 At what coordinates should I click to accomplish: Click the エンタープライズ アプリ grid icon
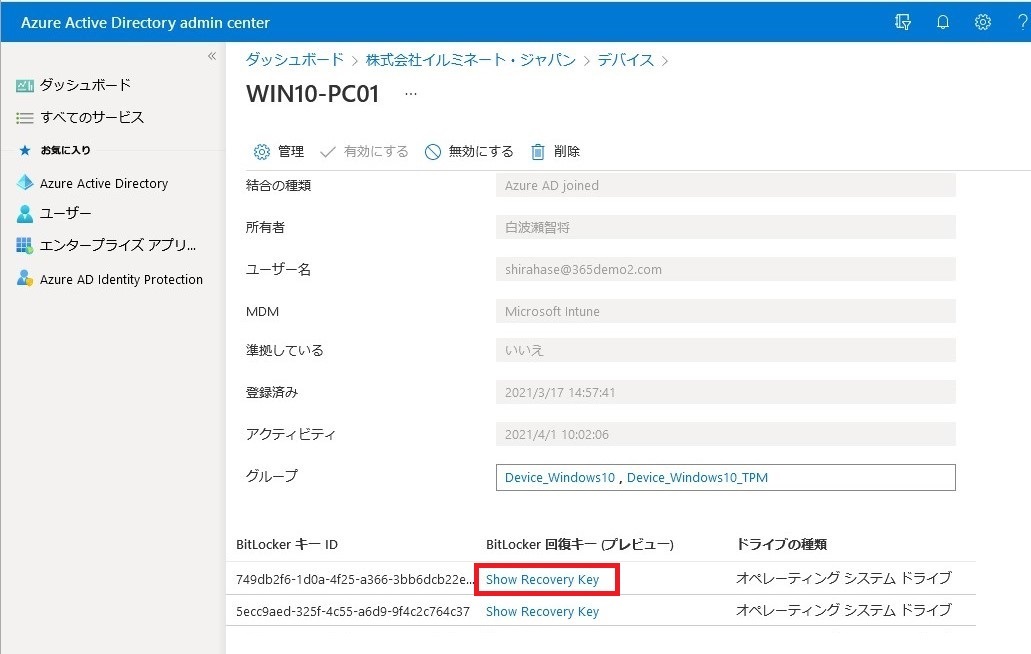24,246
